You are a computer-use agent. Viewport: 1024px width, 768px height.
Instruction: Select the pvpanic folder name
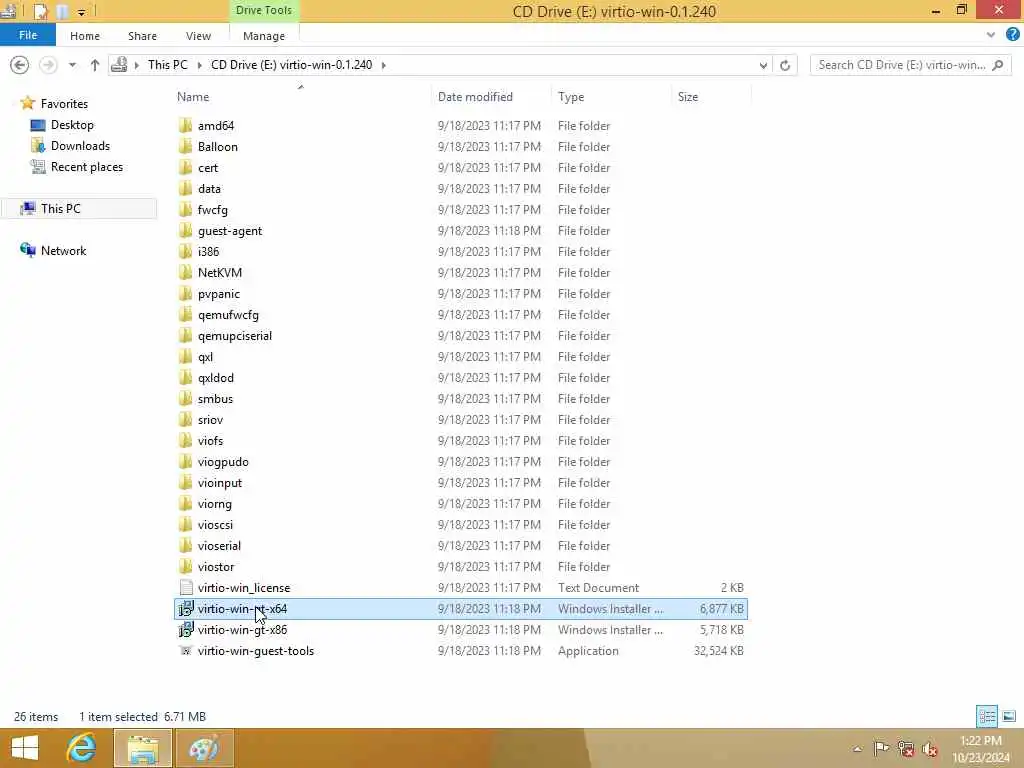click(219, 294)
